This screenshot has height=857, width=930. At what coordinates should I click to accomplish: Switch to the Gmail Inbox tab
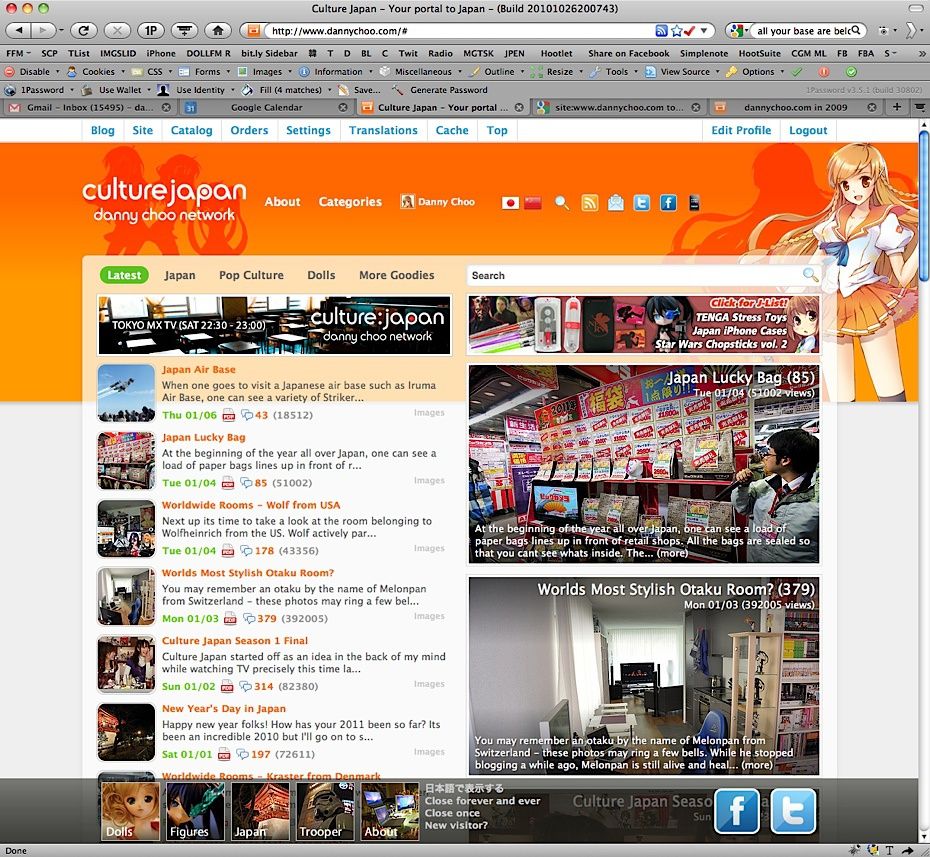89,107
